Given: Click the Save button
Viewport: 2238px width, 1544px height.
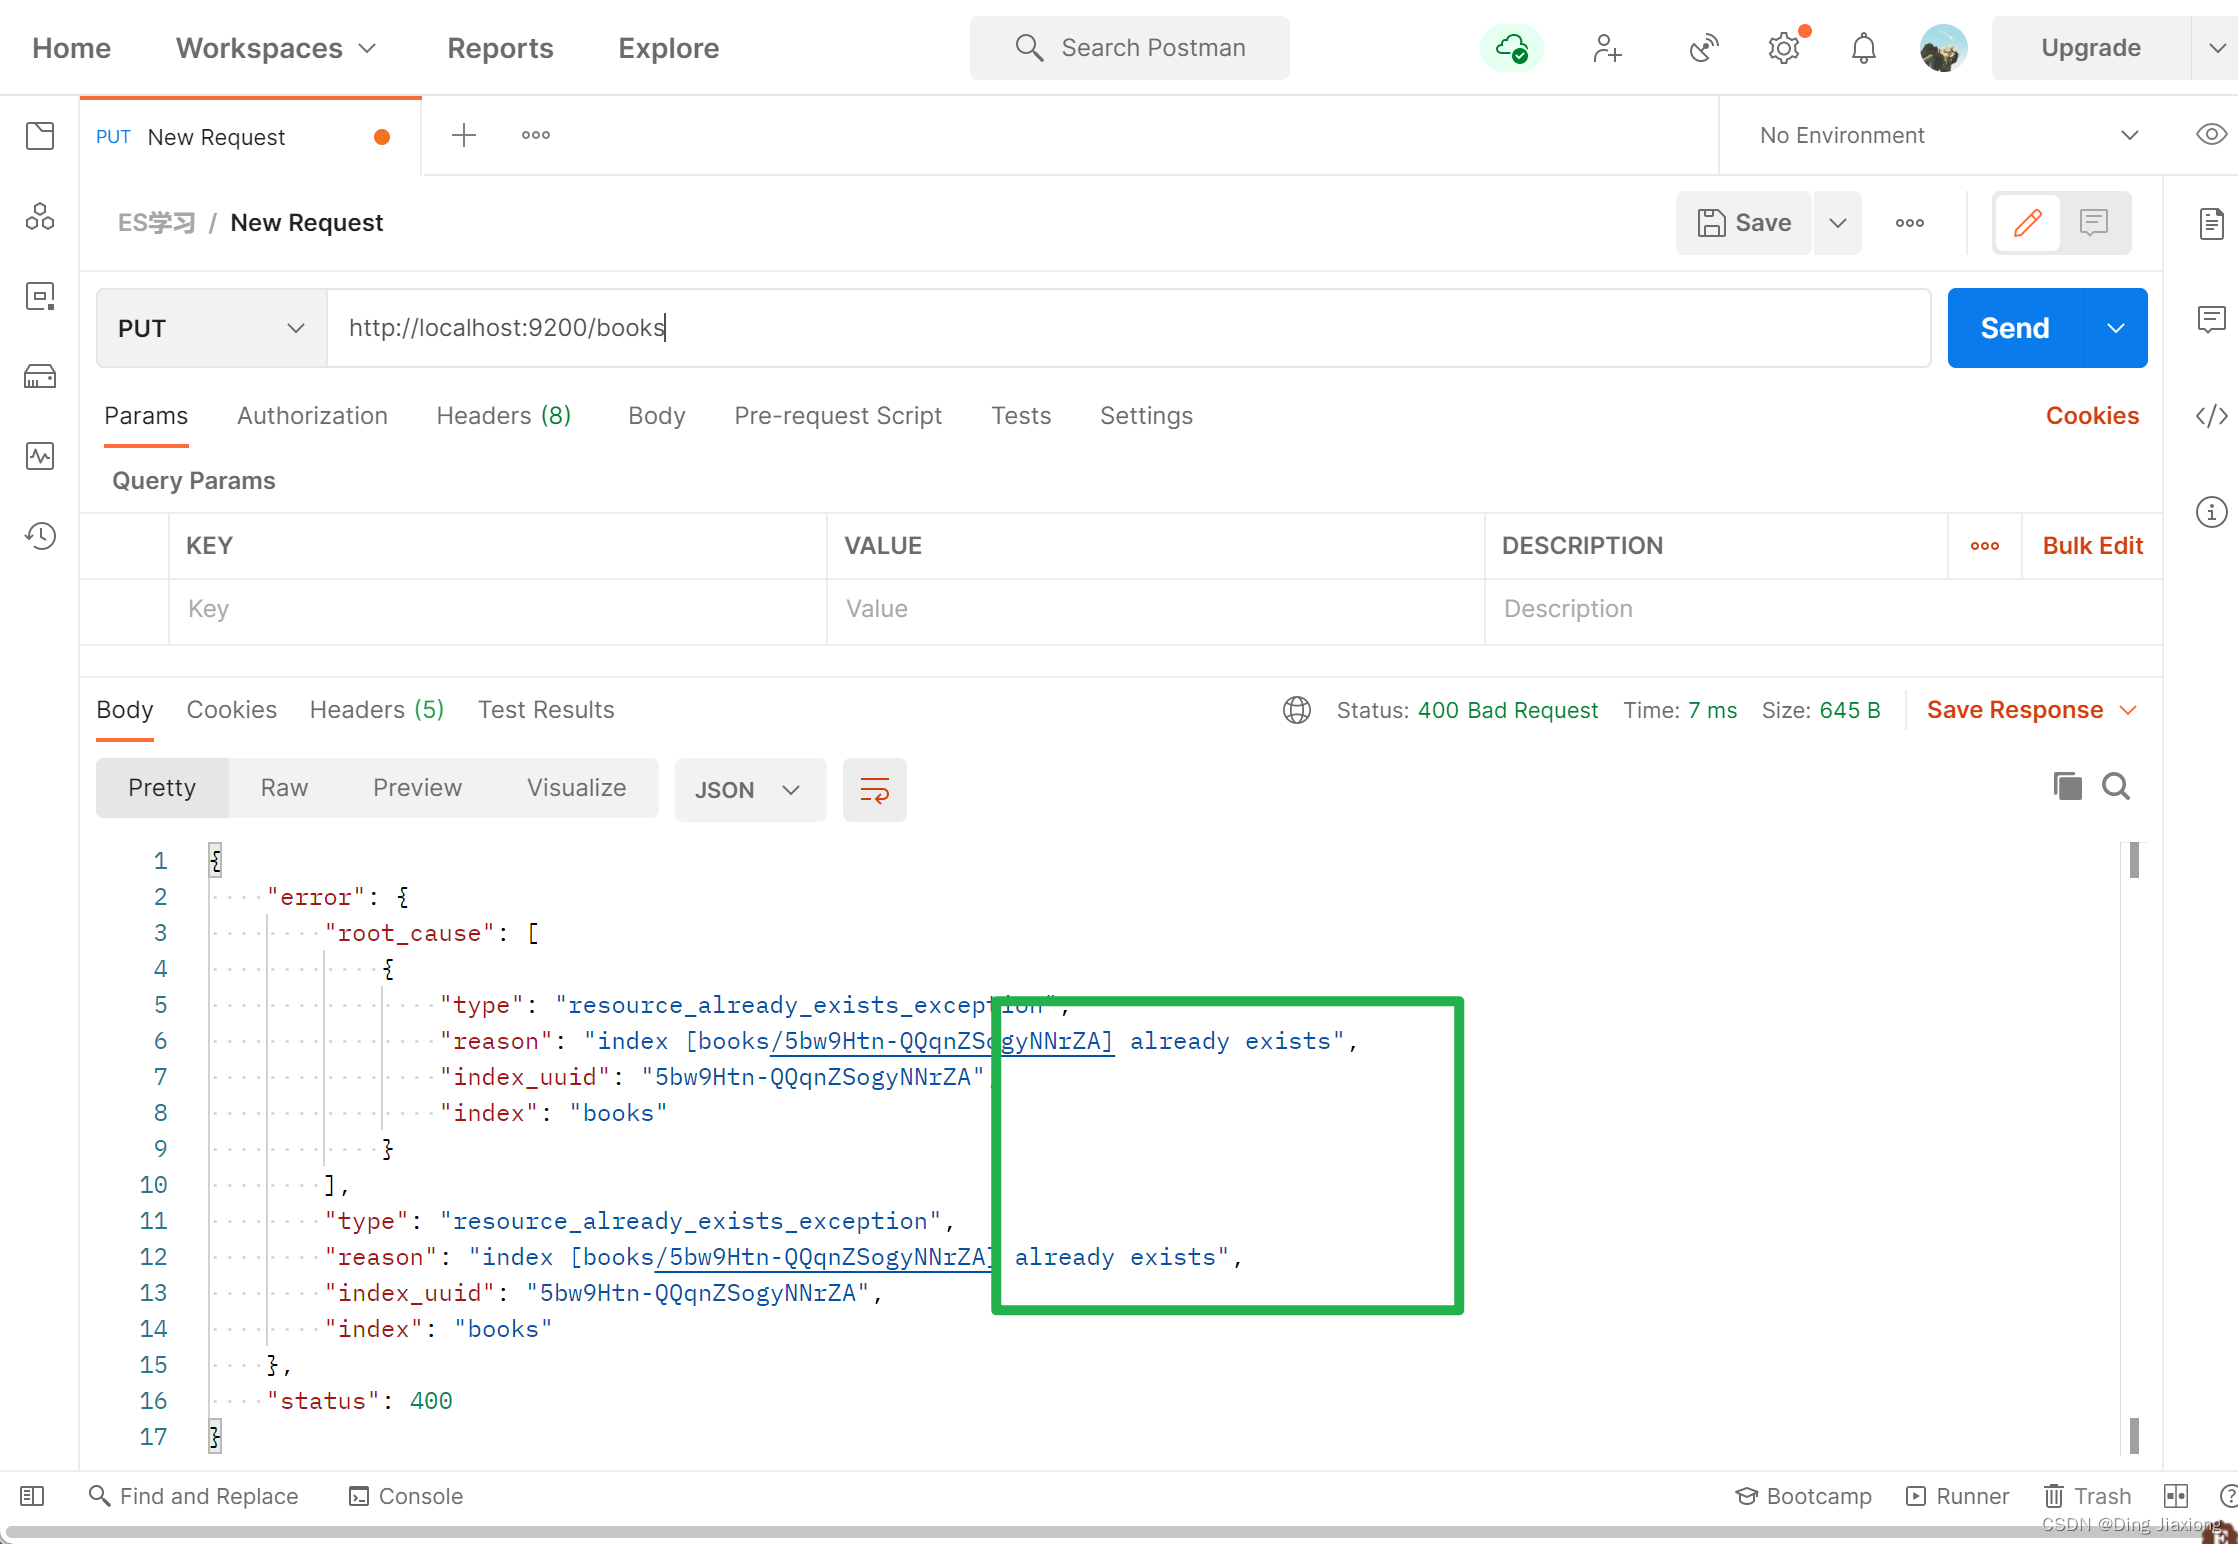Looking at the screenshot, I should [x=1744, y=223].
